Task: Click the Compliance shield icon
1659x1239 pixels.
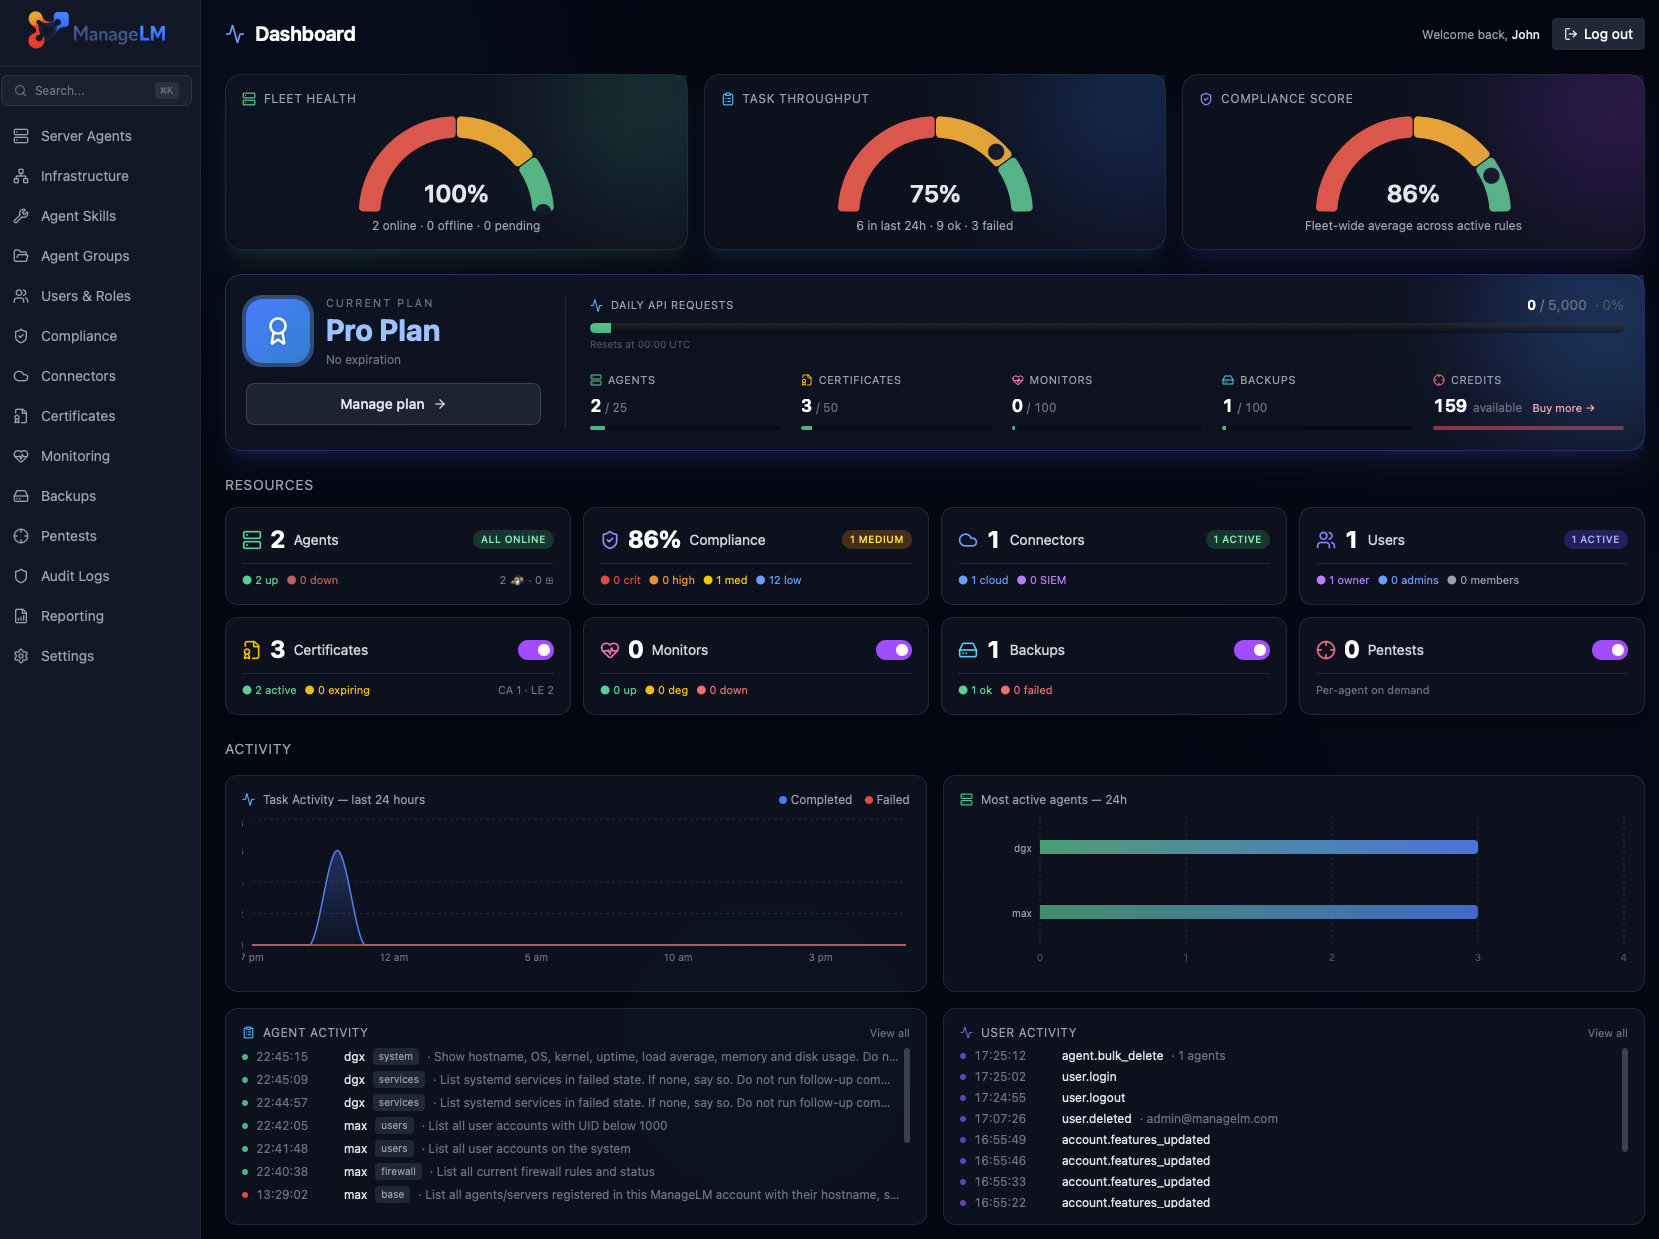Action: pos(20,336)
